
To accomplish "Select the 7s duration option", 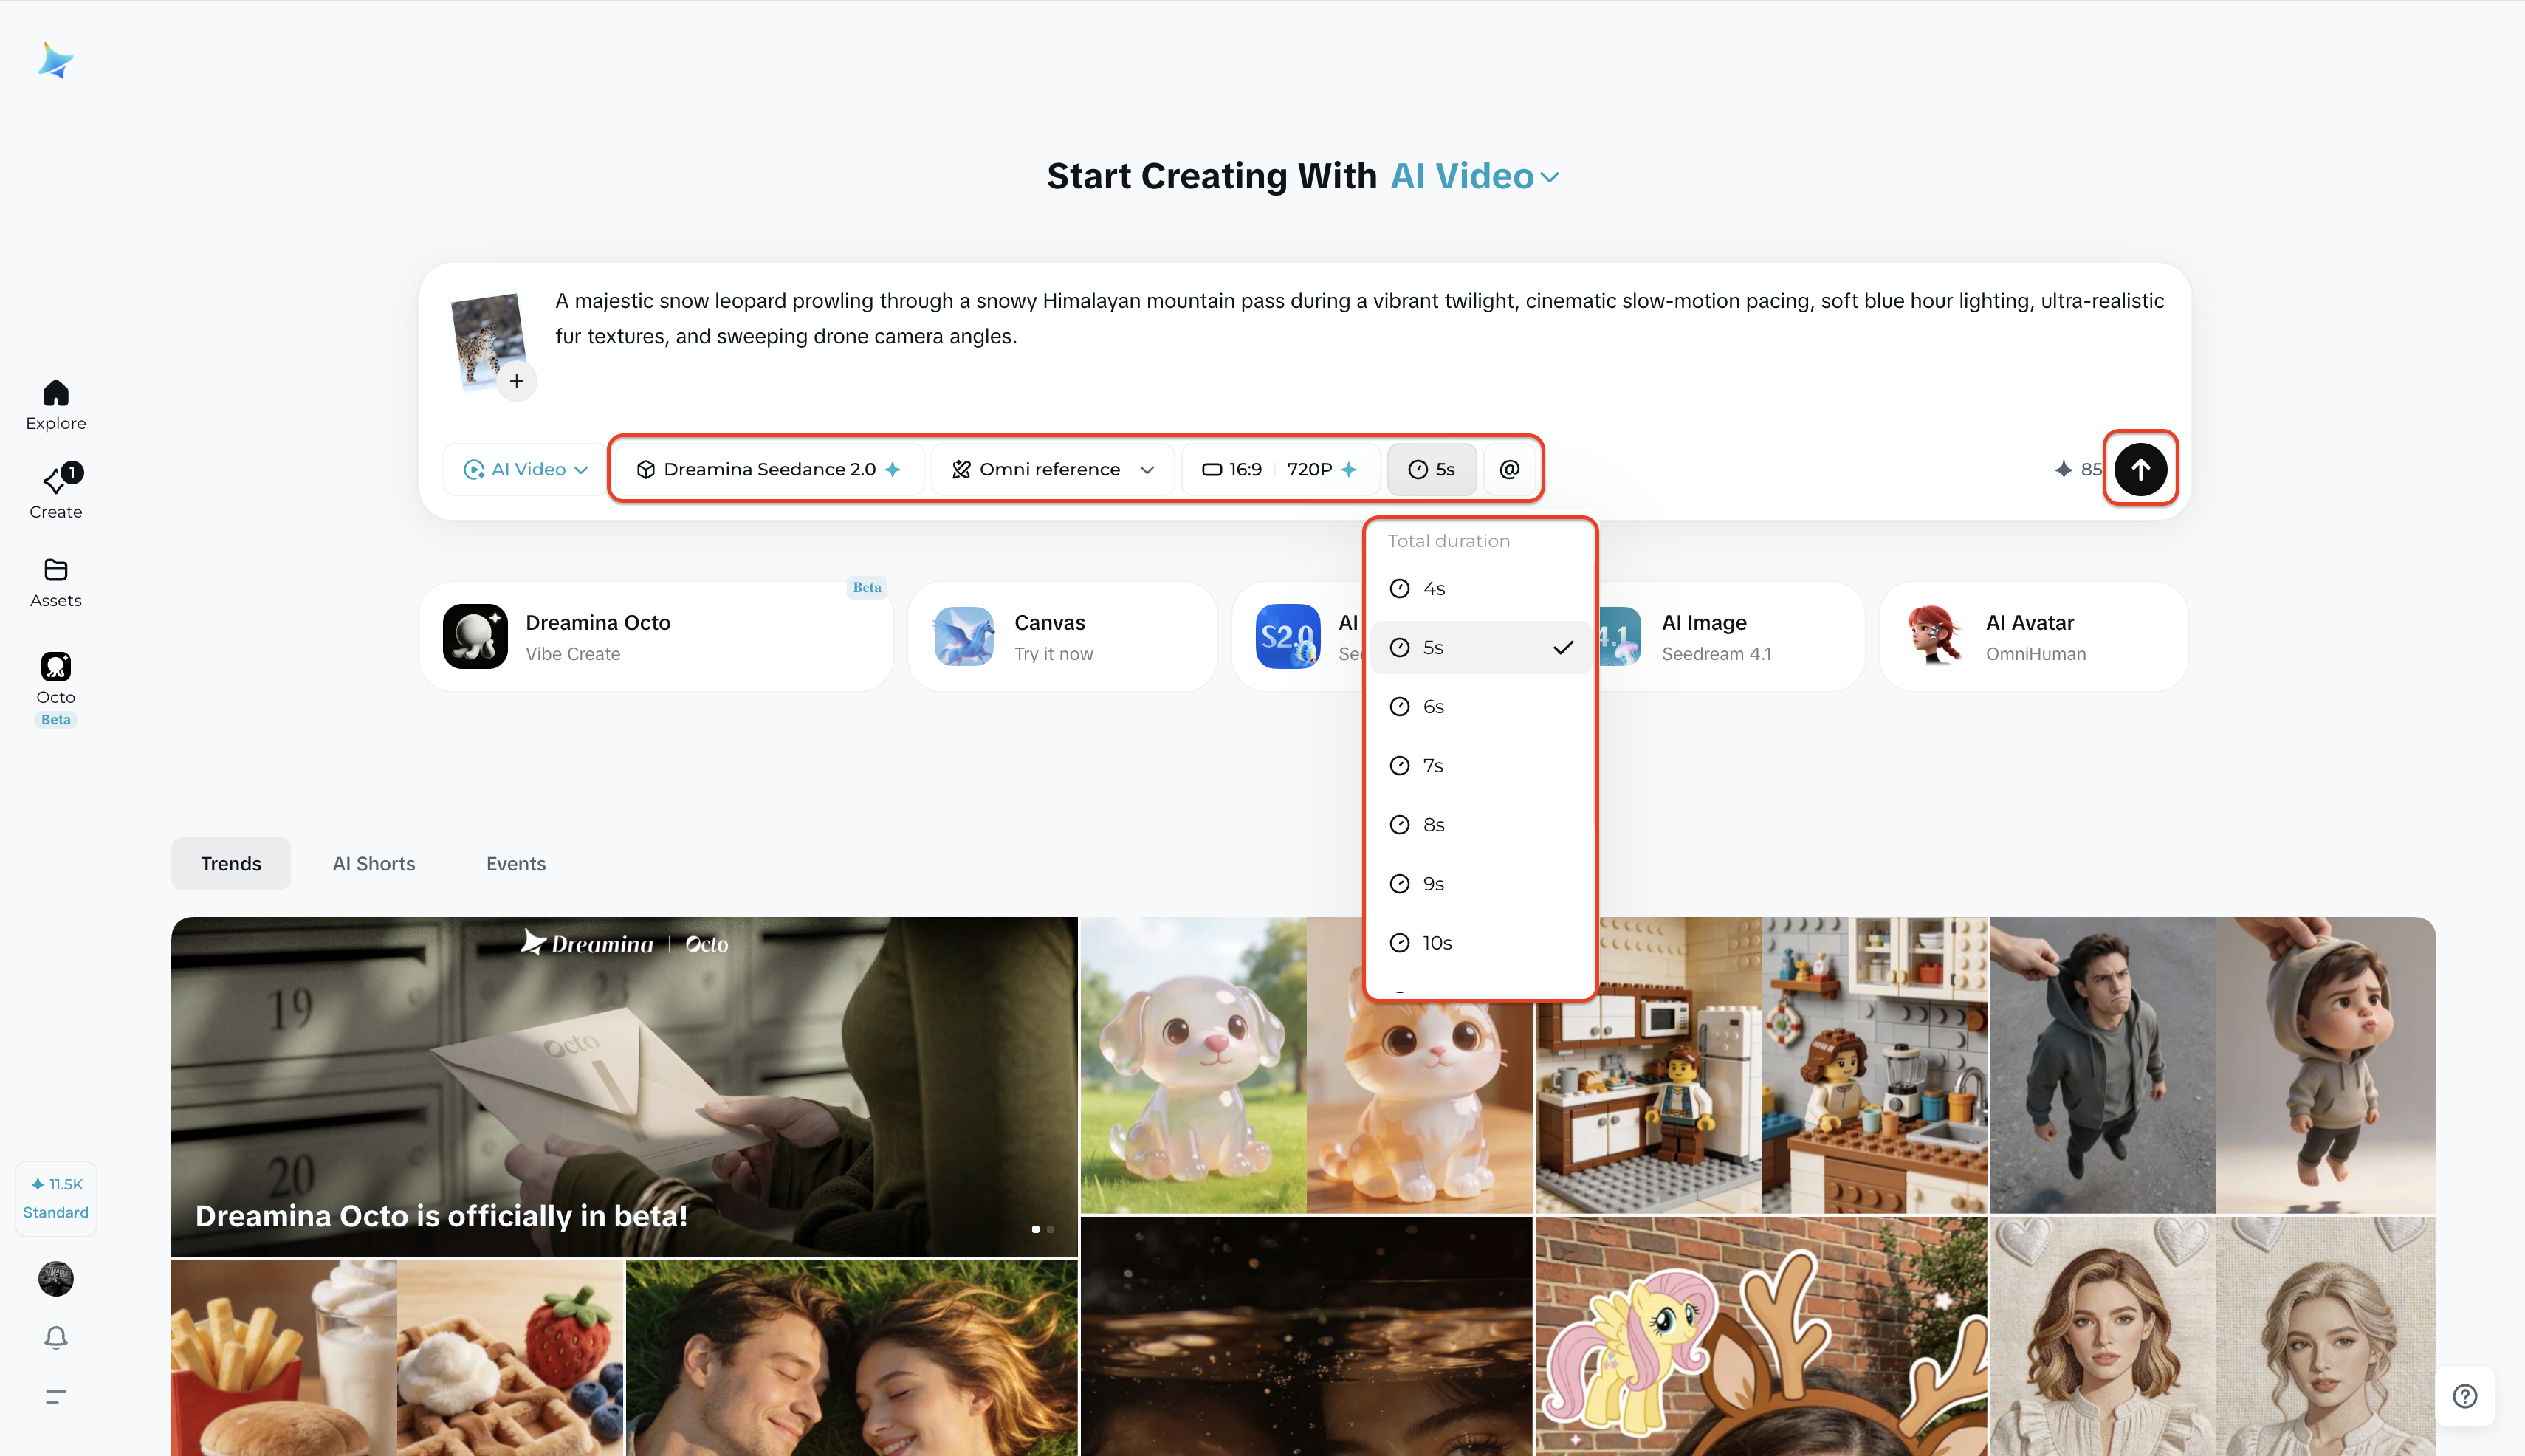I will point(1480,765).
